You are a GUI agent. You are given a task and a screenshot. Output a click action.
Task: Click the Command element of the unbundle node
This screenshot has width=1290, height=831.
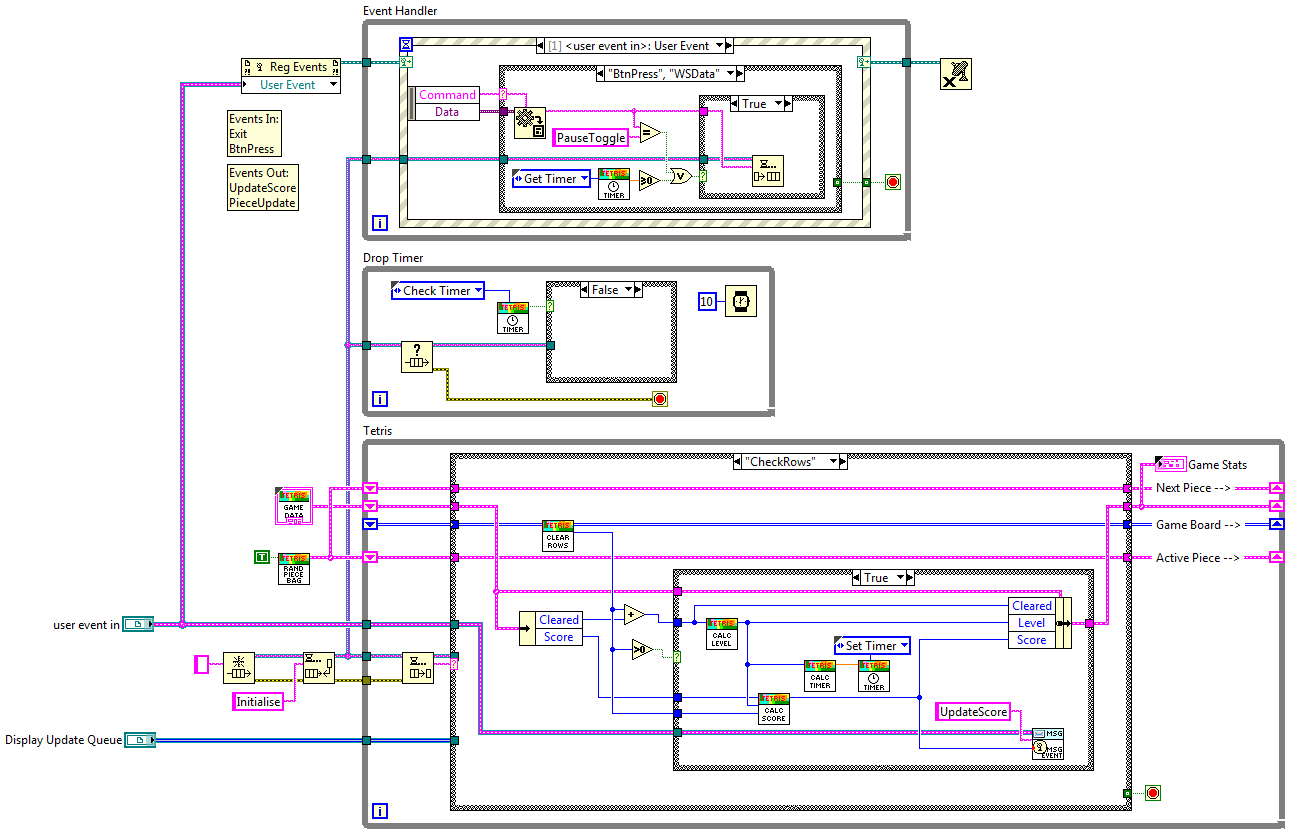click(x=447, y=95)
